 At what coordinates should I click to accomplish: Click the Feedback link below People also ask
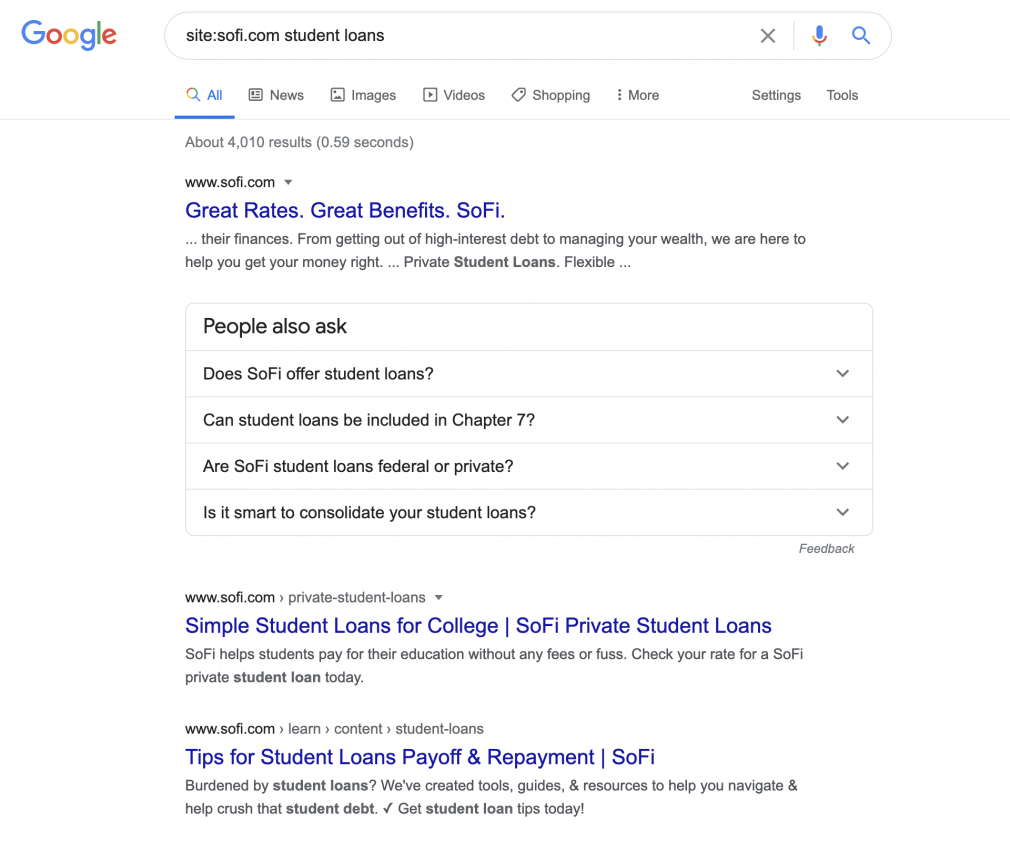826,549
